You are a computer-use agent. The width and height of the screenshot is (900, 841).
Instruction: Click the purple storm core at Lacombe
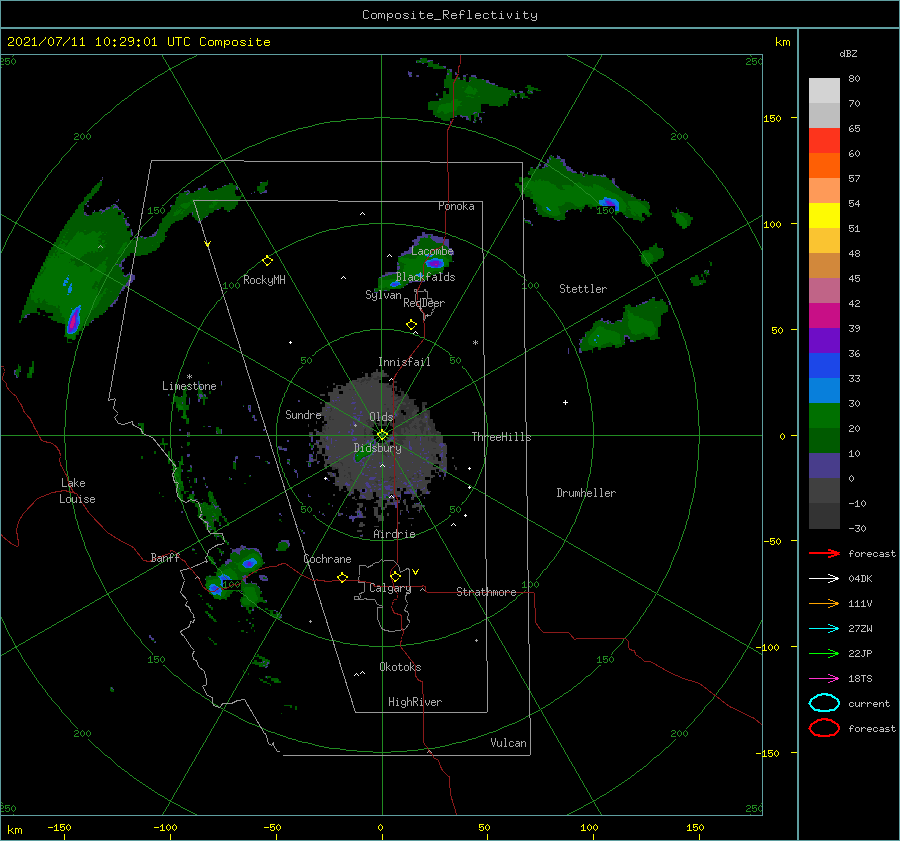[x=435, y=263]
